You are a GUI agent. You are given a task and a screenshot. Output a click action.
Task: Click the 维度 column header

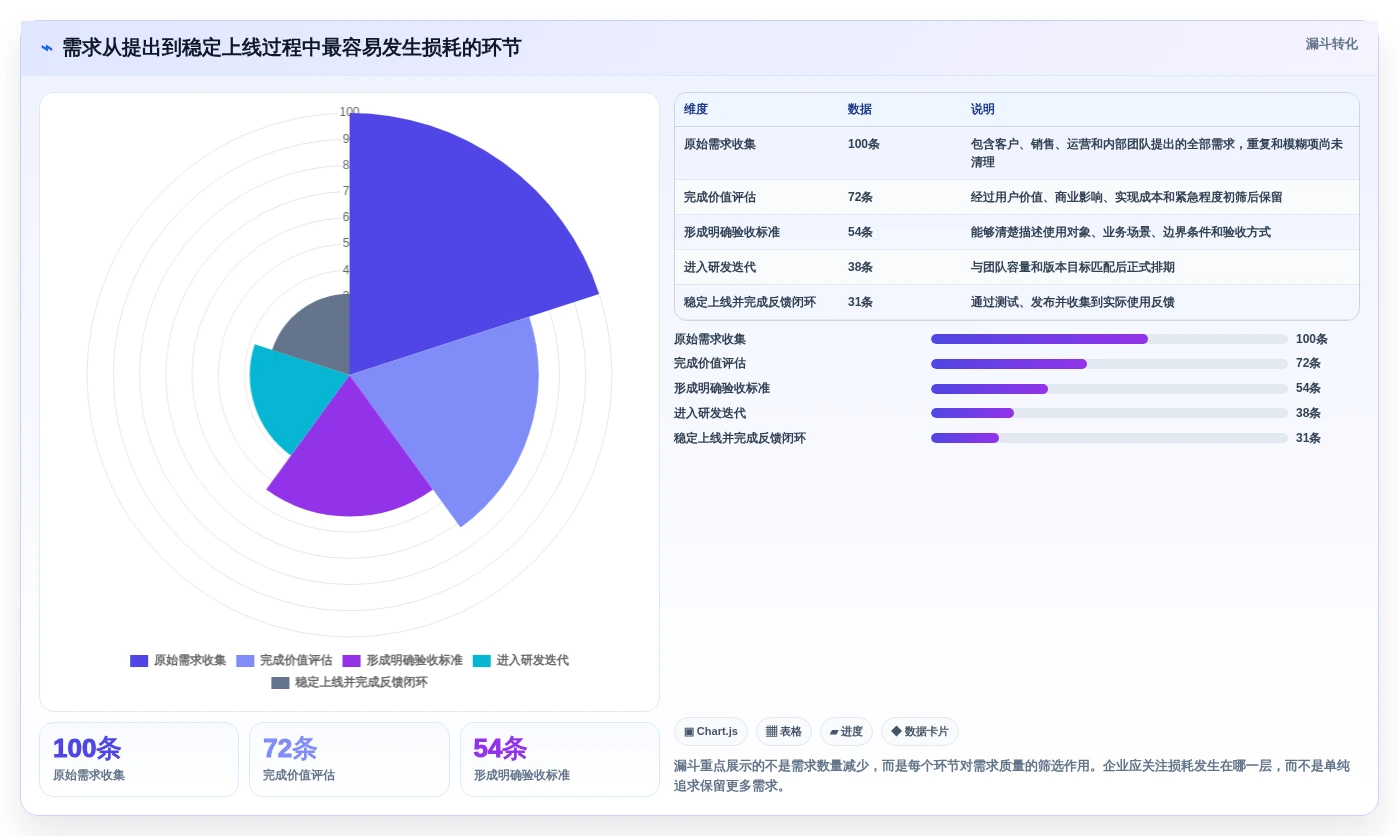pyautogui.click(x=696, y=109)
